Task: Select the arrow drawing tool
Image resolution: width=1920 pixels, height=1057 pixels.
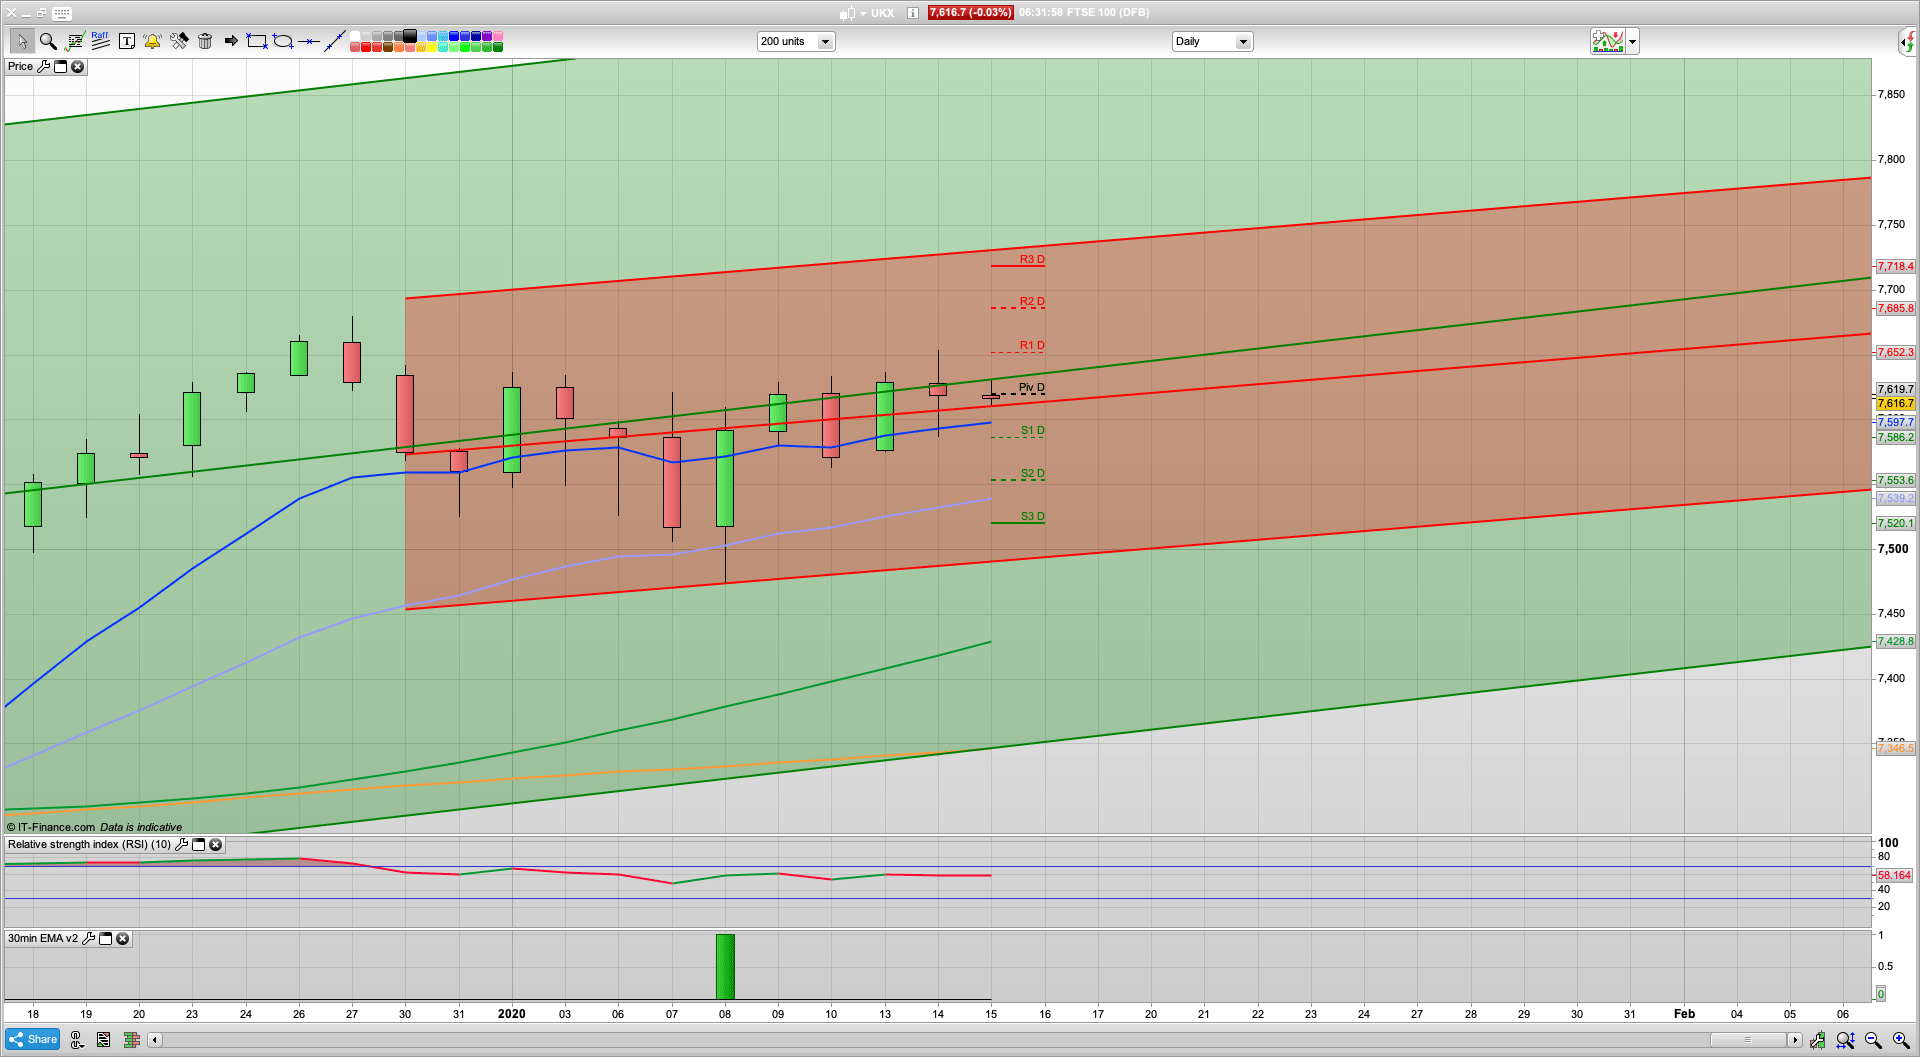Action: coord(231,41)
